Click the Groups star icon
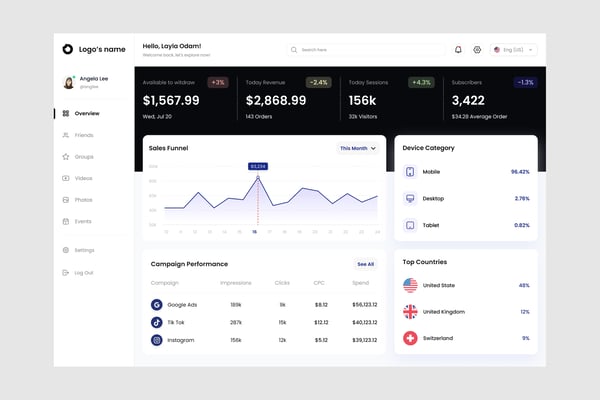The image size is (600, 400). [66, 157]
